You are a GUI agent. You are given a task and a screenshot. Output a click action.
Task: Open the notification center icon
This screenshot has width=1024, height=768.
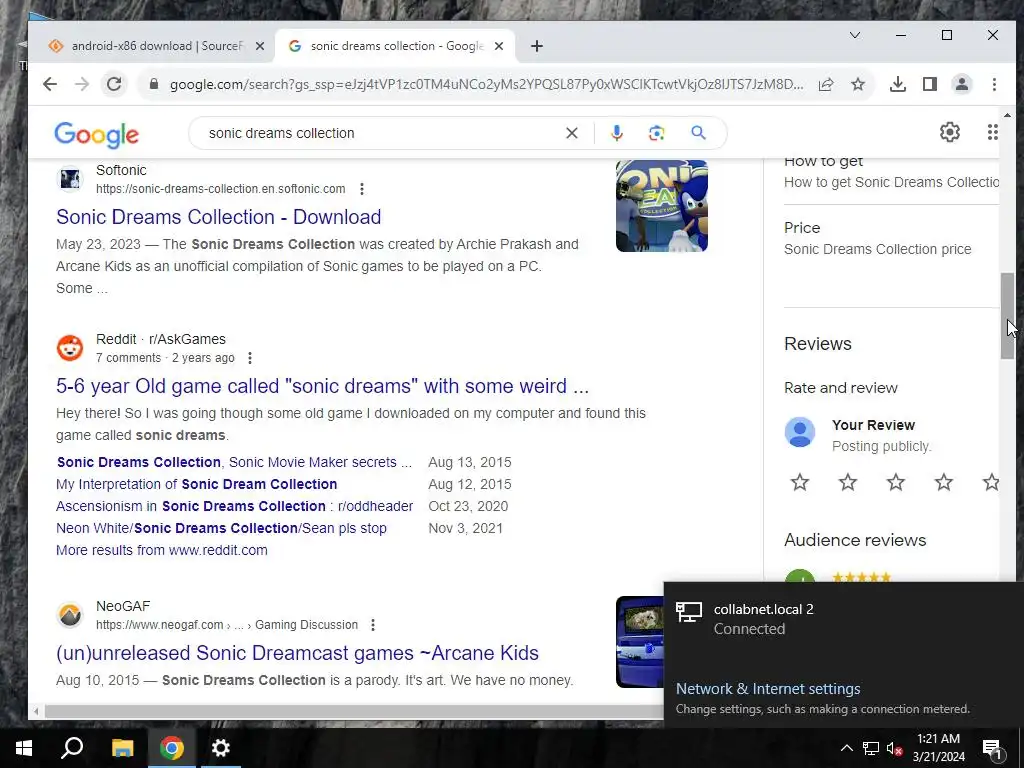[992, 748]
